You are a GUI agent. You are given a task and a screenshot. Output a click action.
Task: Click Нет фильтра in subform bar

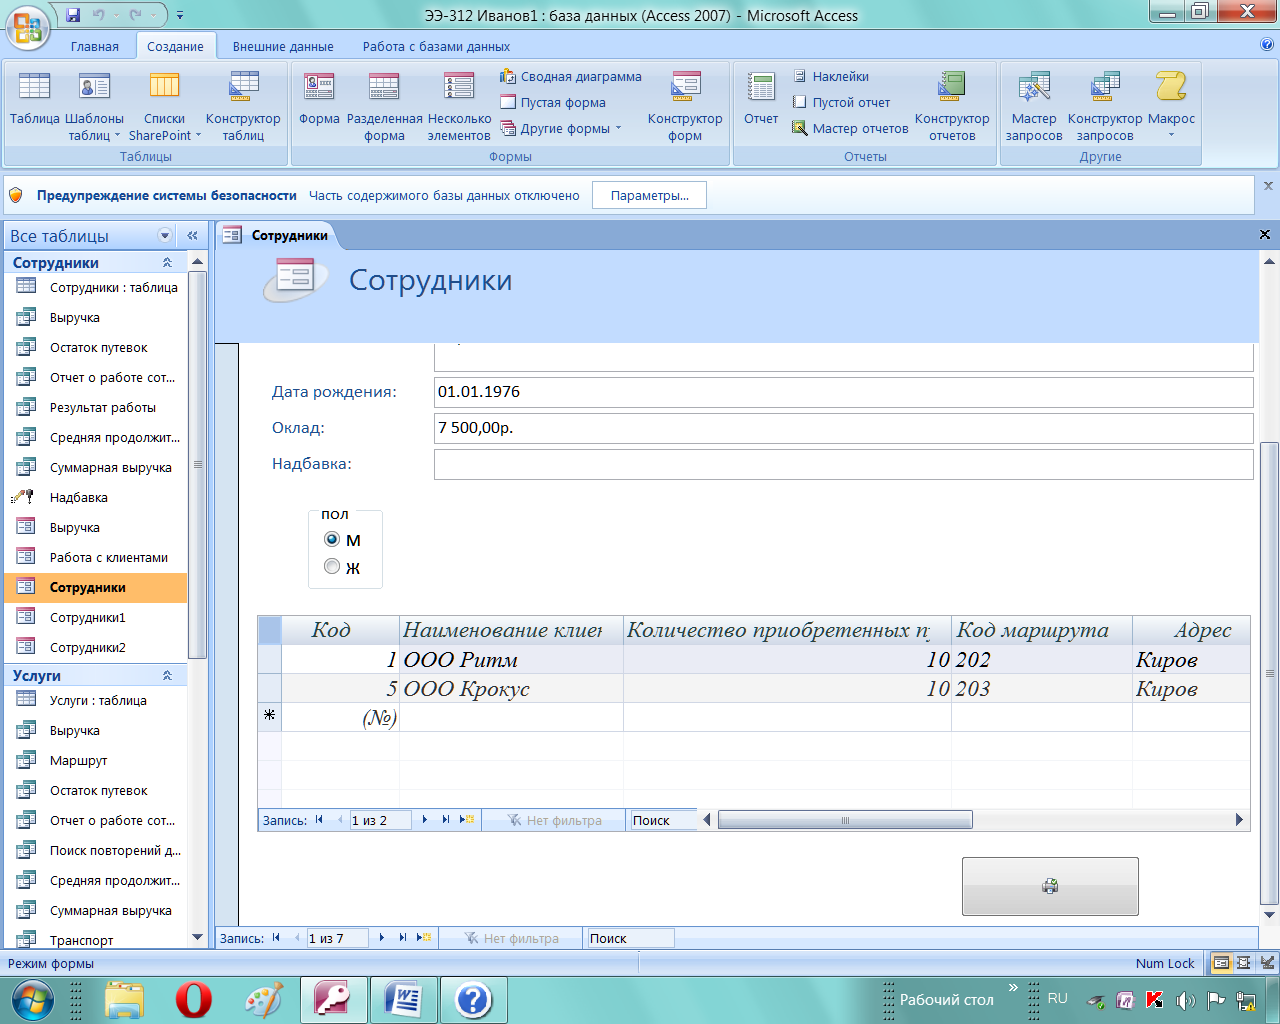coord(554,820)
